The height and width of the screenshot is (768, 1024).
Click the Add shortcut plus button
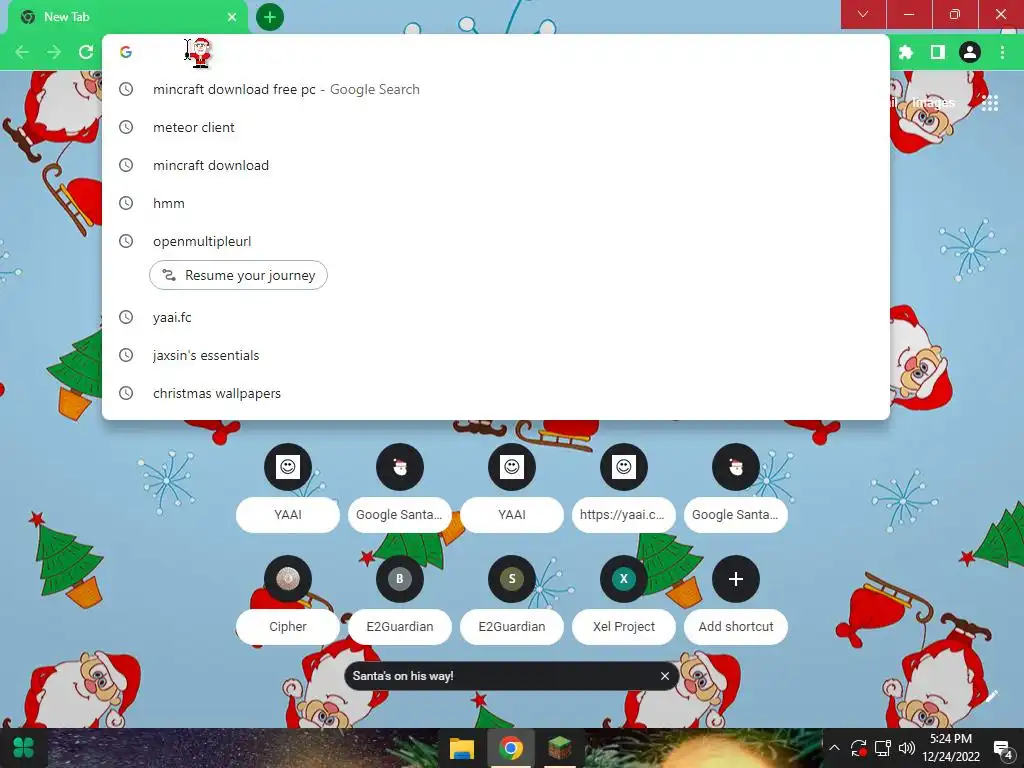coord(736,579)
